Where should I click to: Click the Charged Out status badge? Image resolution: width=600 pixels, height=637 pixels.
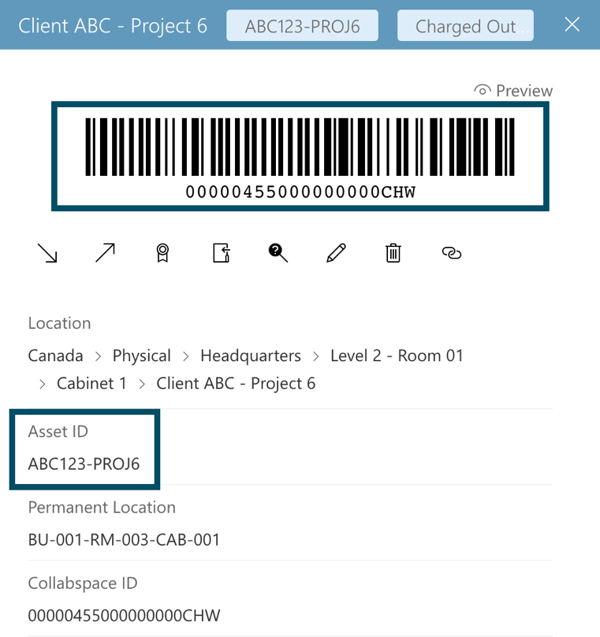point(466,26)
